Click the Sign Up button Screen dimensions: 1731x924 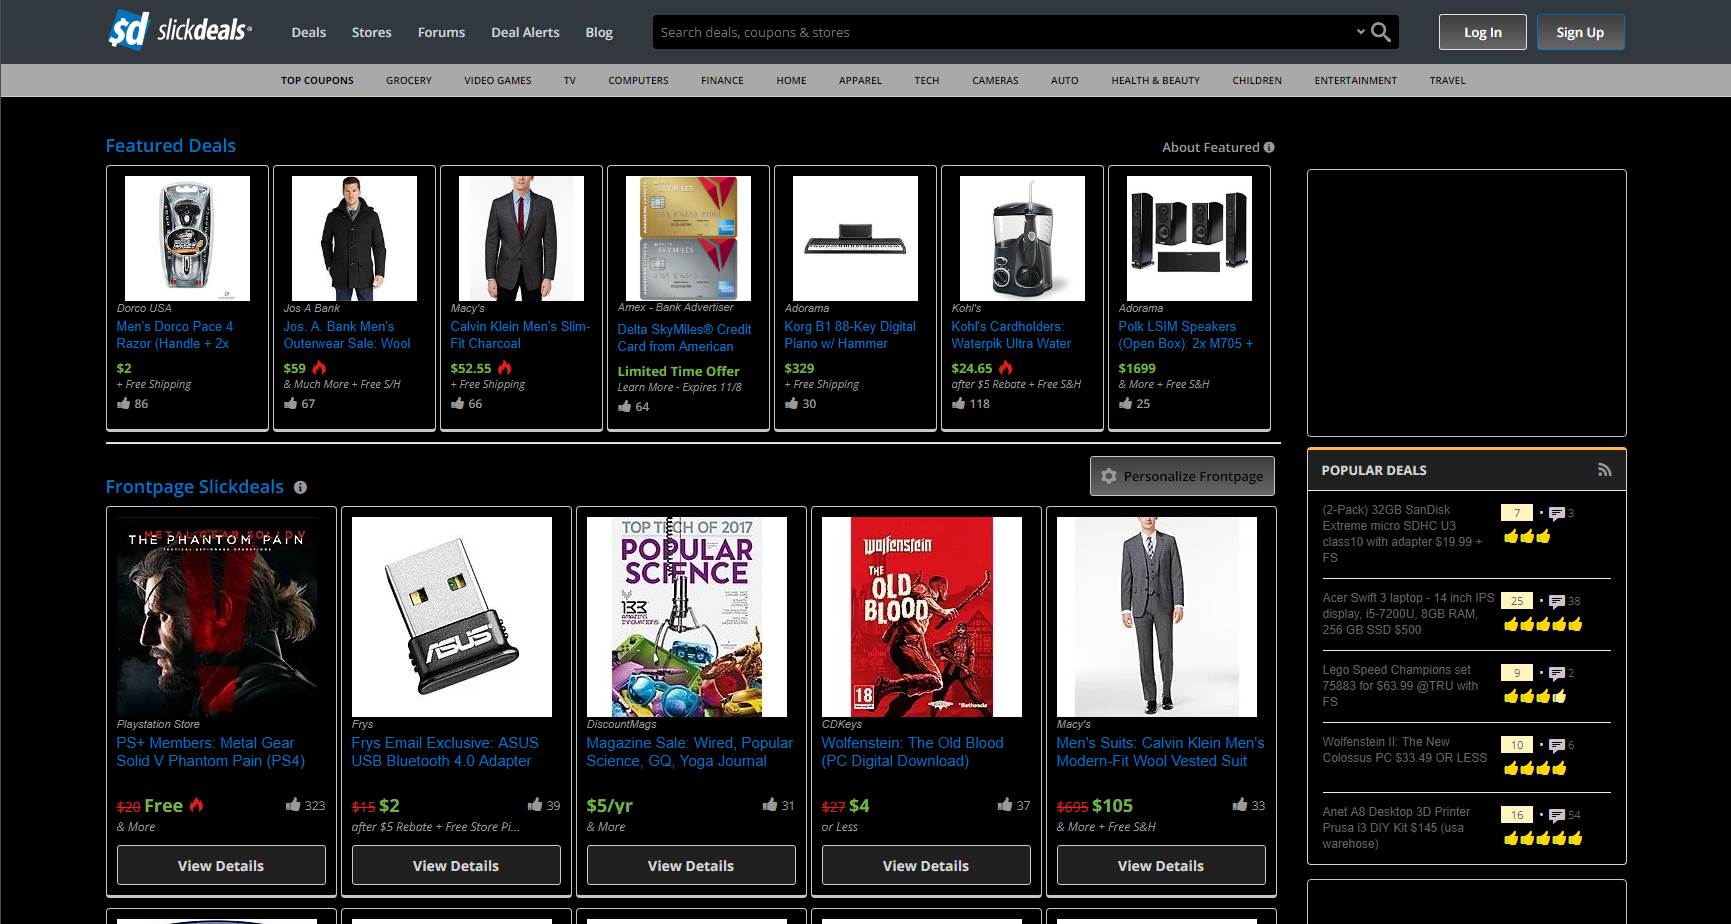click(1580, 31)
